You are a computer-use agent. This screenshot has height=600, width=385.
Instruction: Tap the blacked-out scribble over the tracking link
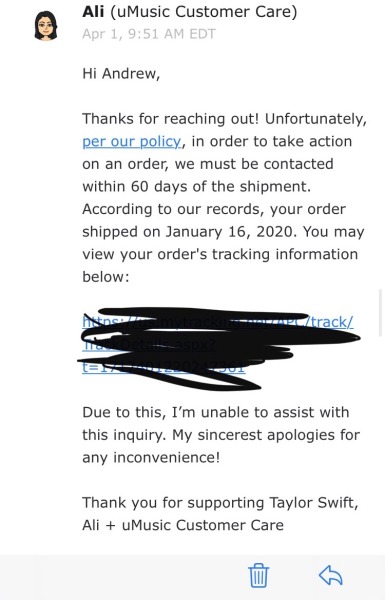[x=218, y=346]
